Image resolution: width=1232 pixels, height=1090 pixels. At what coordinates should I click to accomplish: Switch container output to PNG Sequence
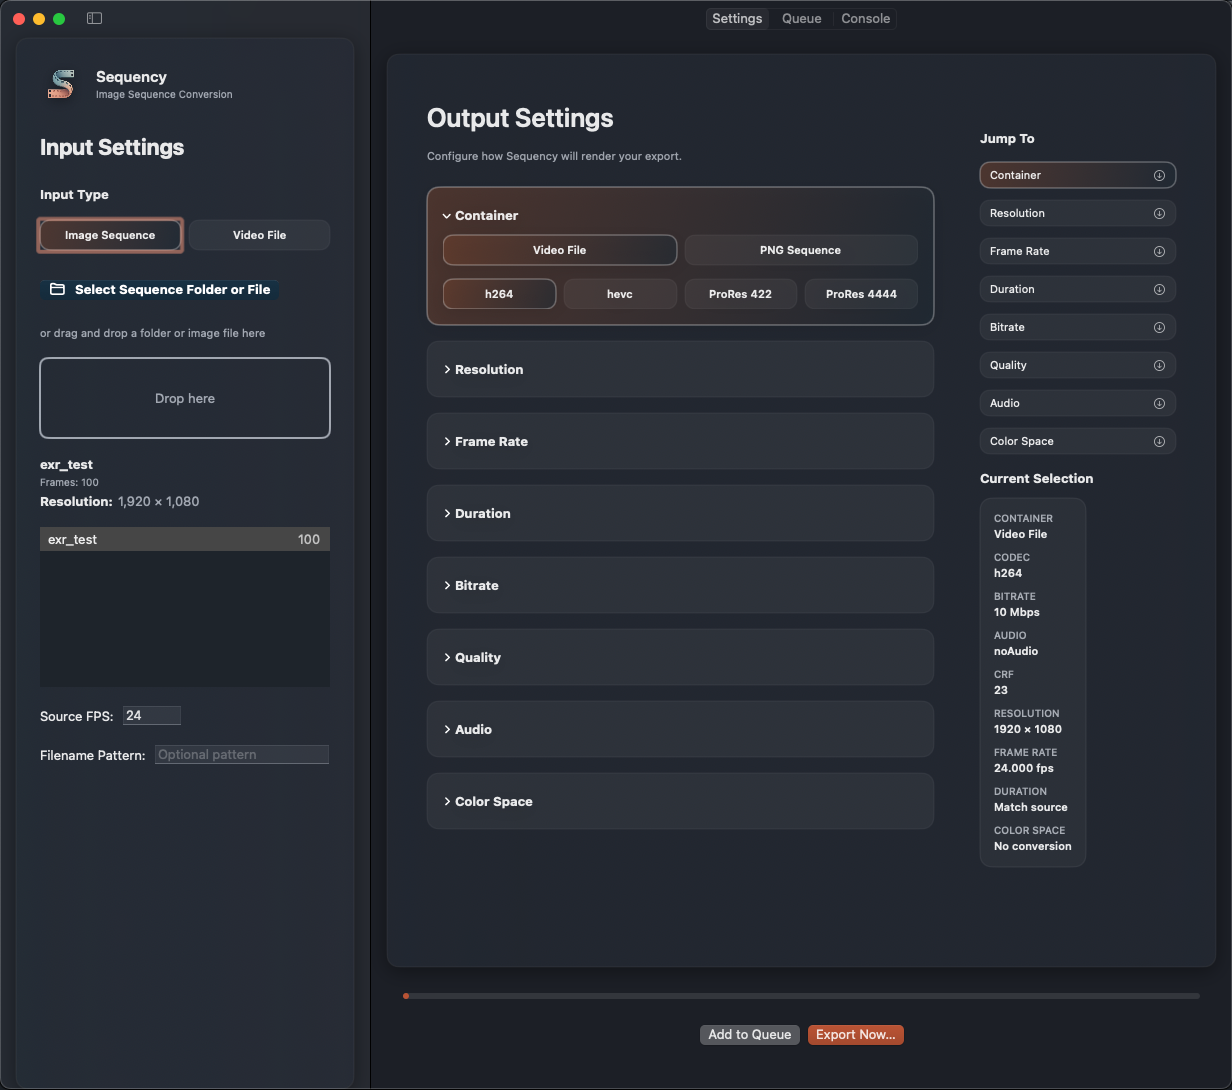(x=801, y=249)
